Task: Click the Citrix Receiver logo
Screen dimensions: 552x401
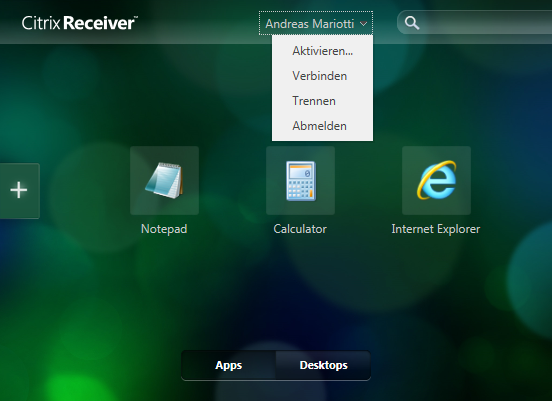Action: (80, 23)
